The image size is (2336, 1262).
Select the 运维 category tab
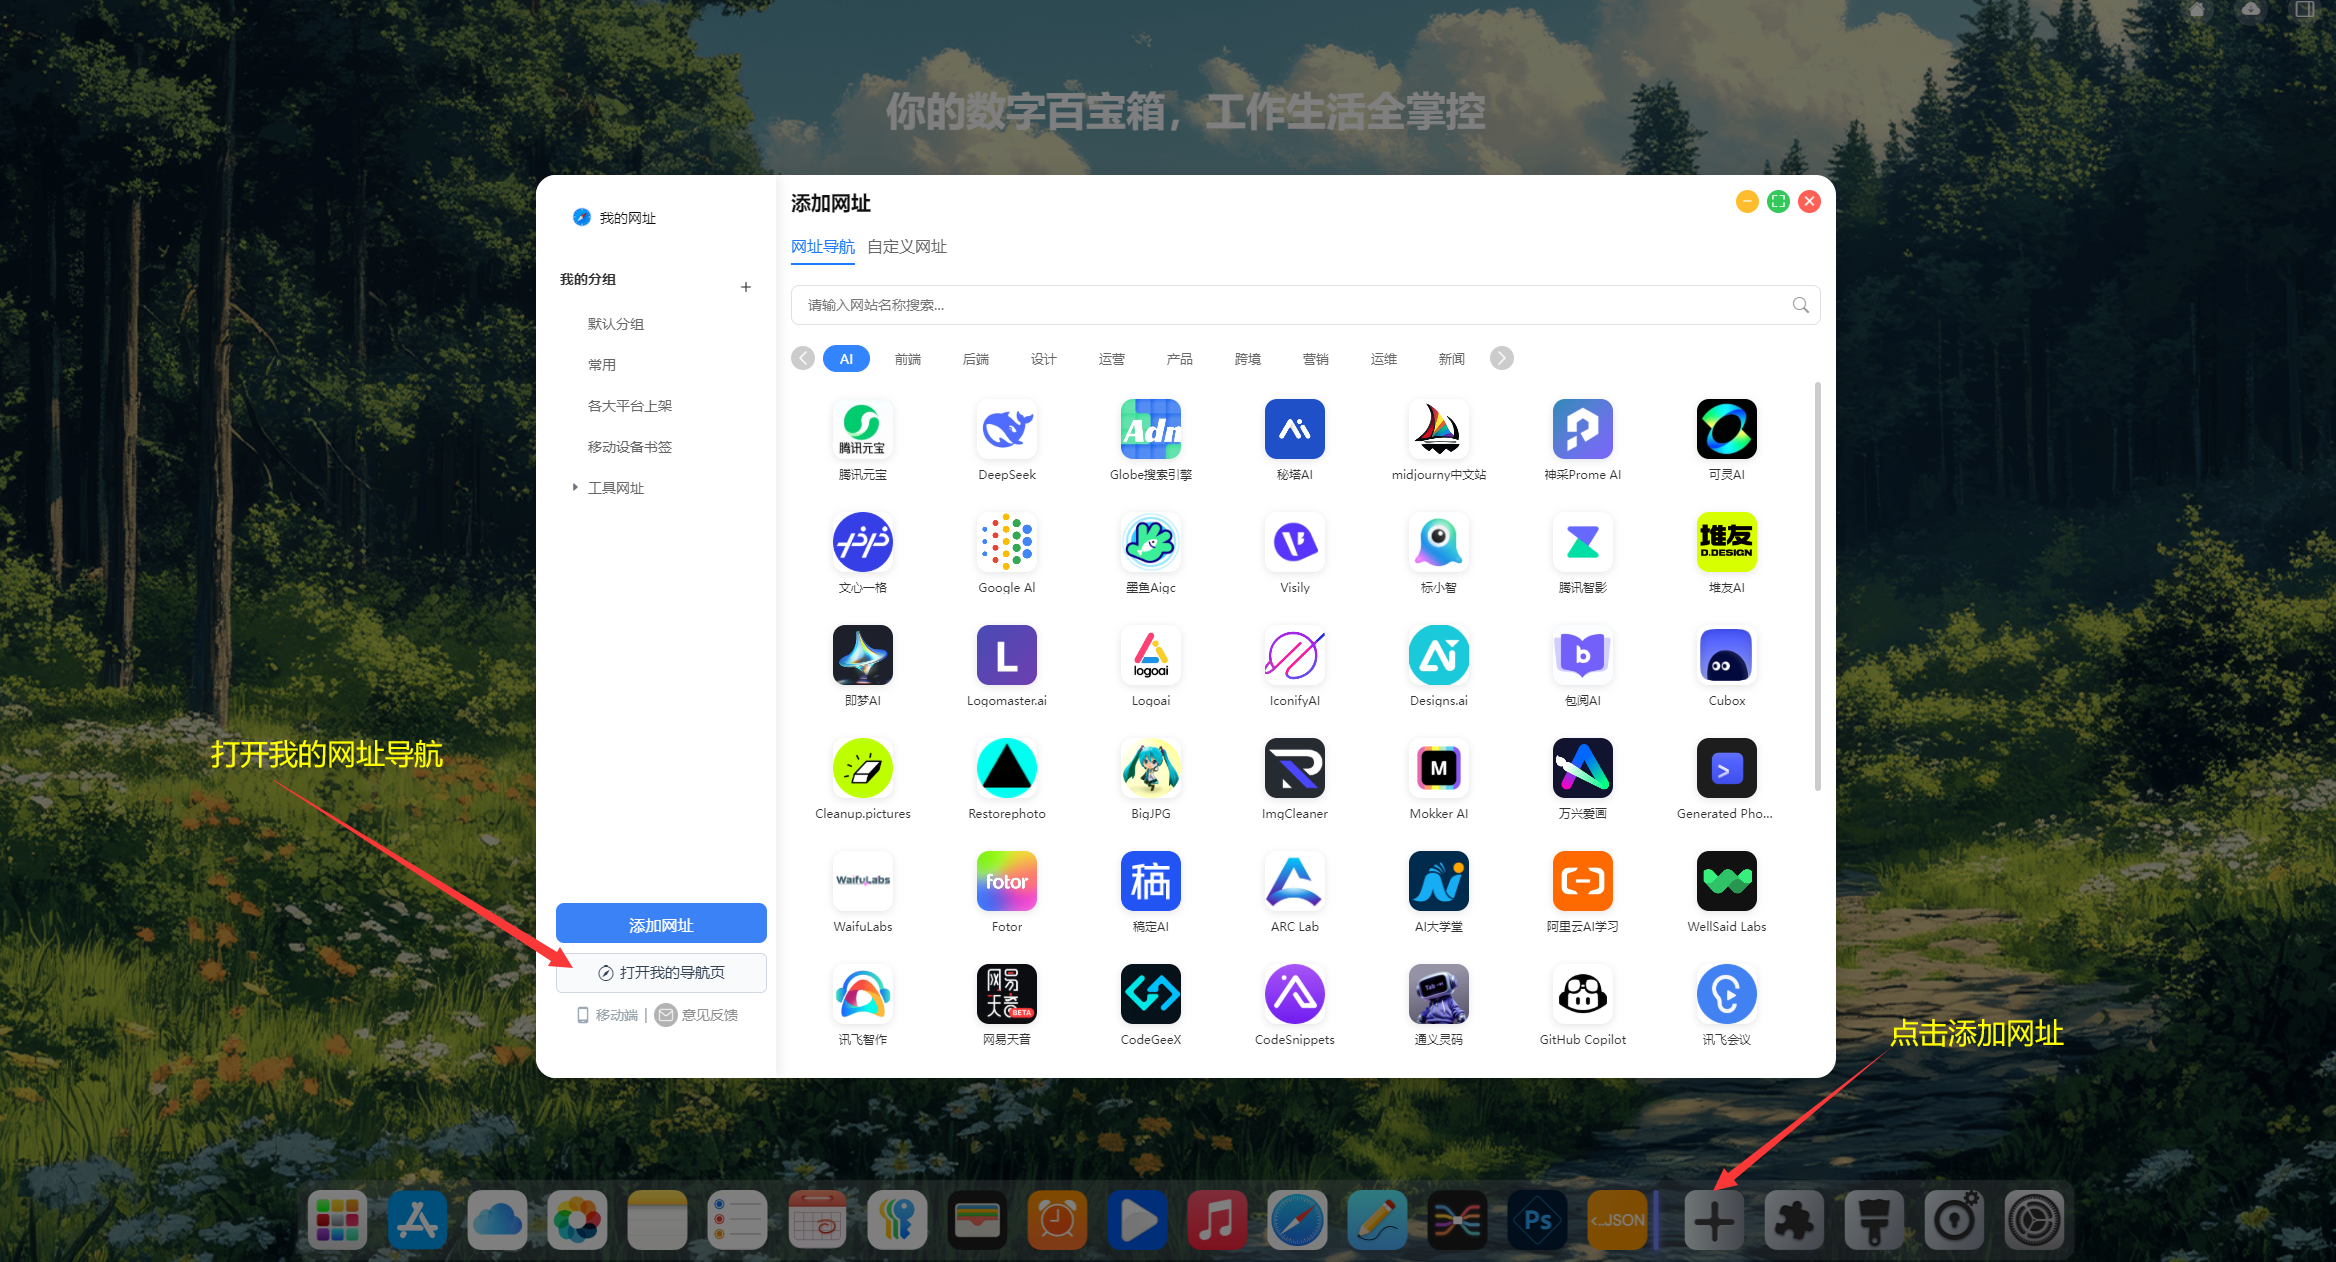1384,359
